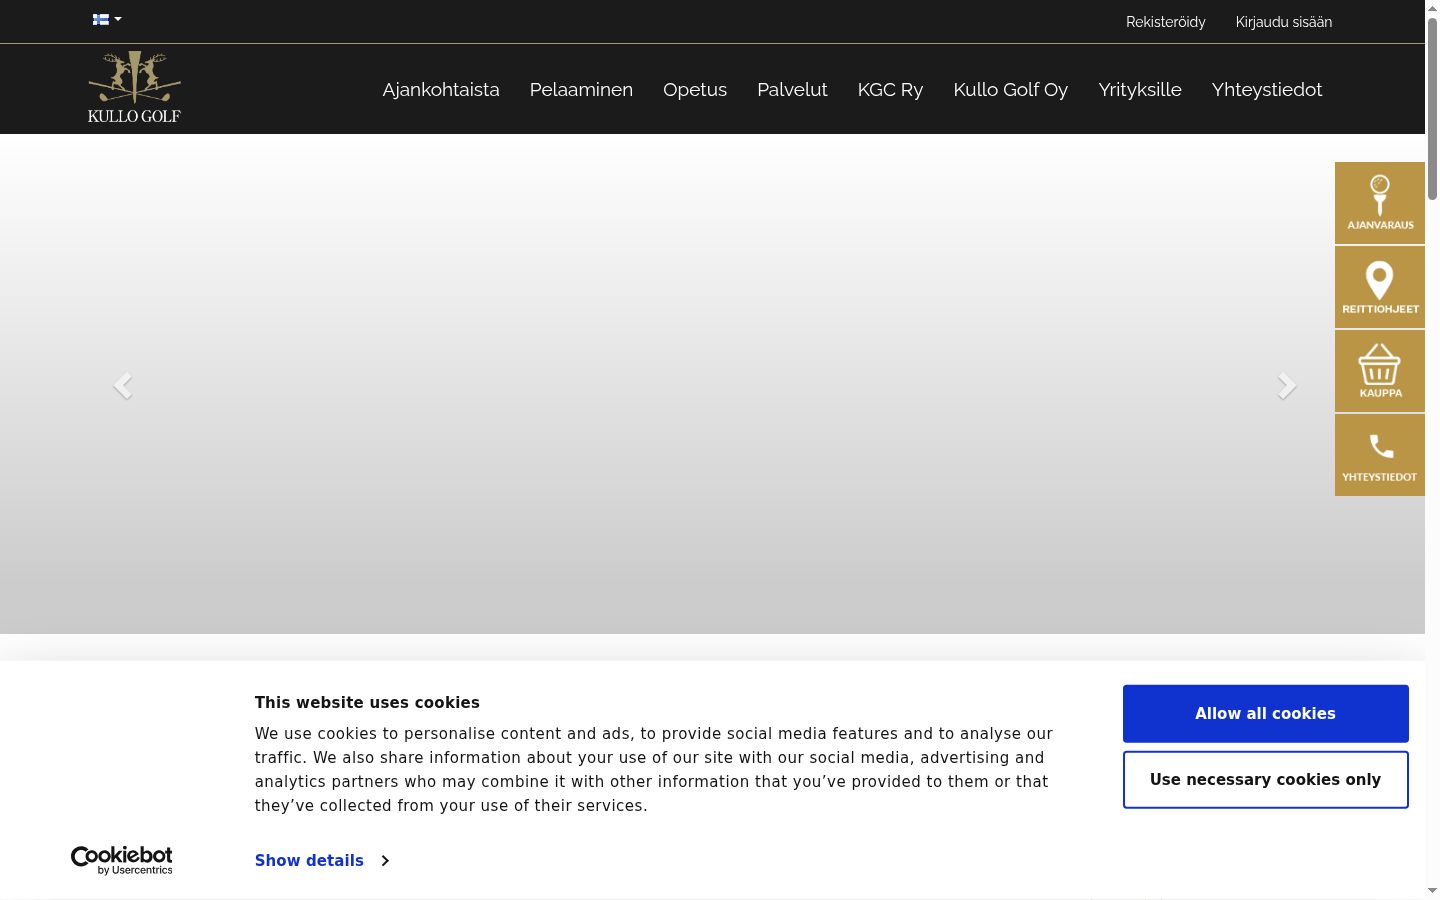Click the Kirjaudu sisään link
The image size is (1440, 900).
point(1284,22)
